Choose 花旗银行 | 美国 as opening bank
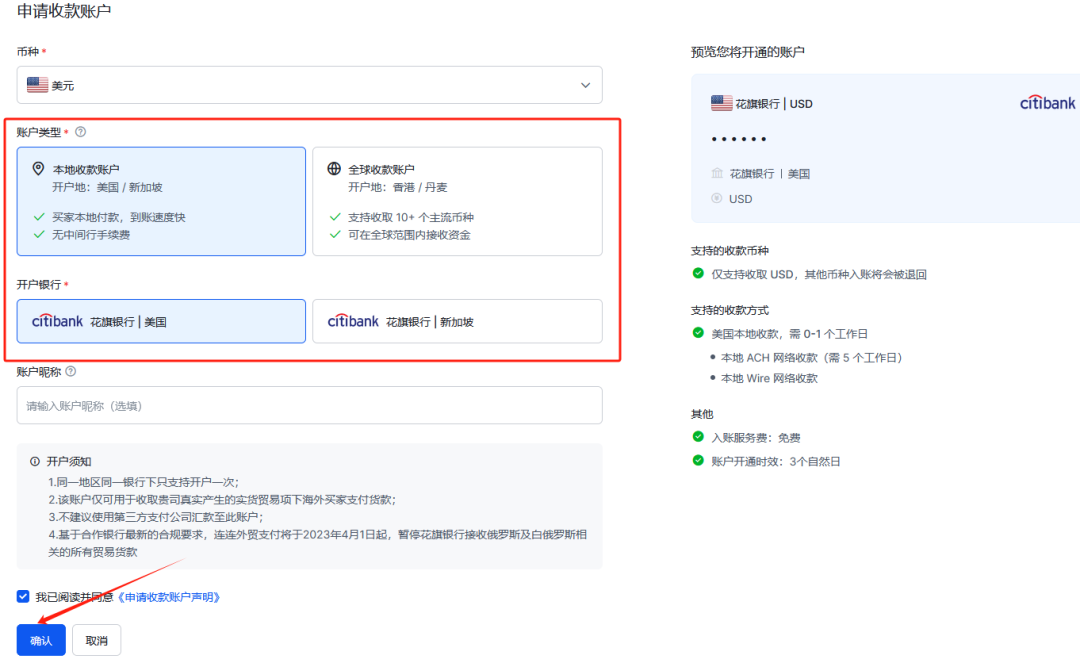Image resolution: width=1080 pixels, height=659 pixels. coord(161,321)
